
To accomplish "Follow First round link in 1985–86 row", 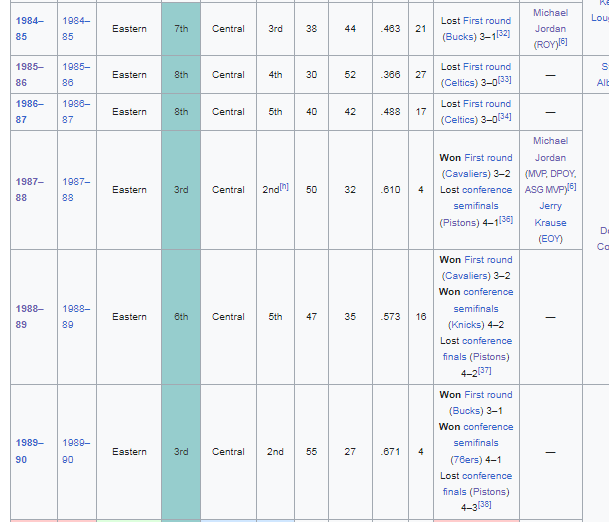I will [x=487, y=67].
